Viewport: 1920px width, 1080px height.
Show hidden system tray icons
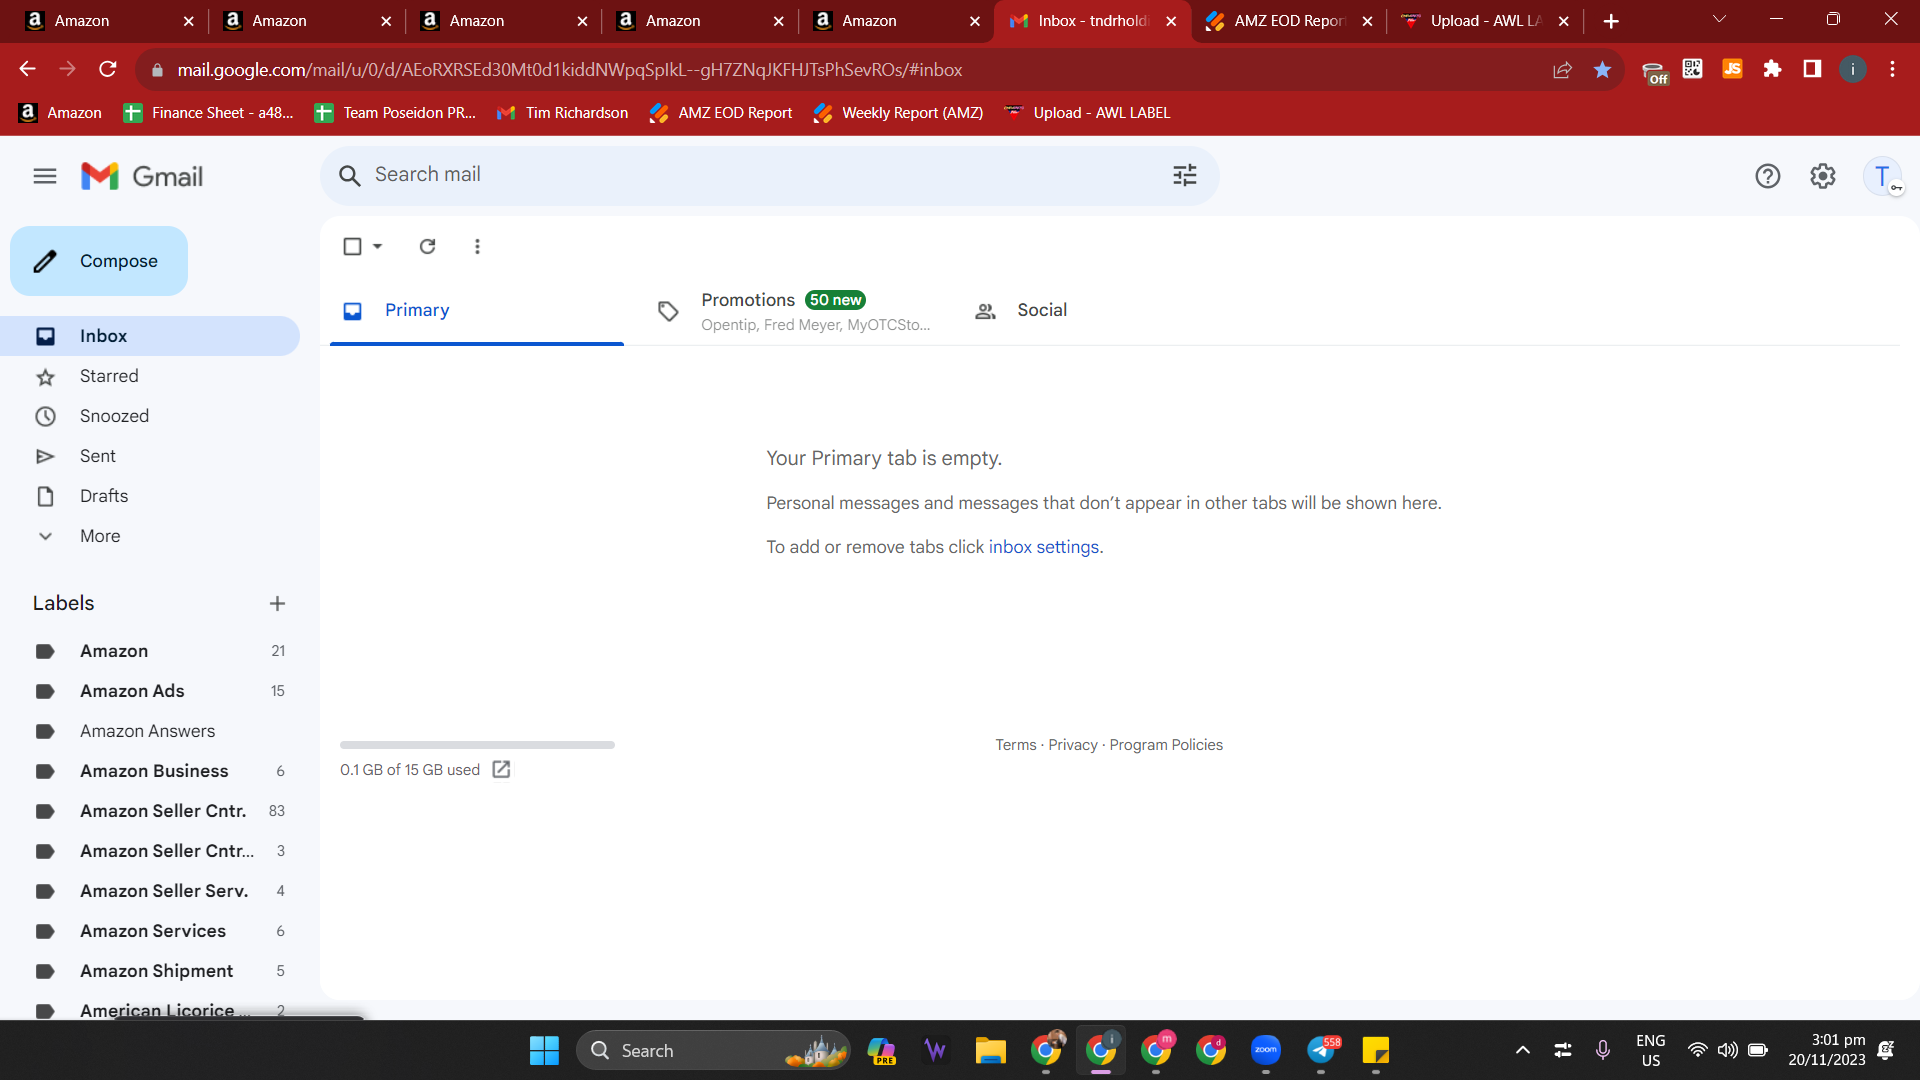coord(1523,1051)
